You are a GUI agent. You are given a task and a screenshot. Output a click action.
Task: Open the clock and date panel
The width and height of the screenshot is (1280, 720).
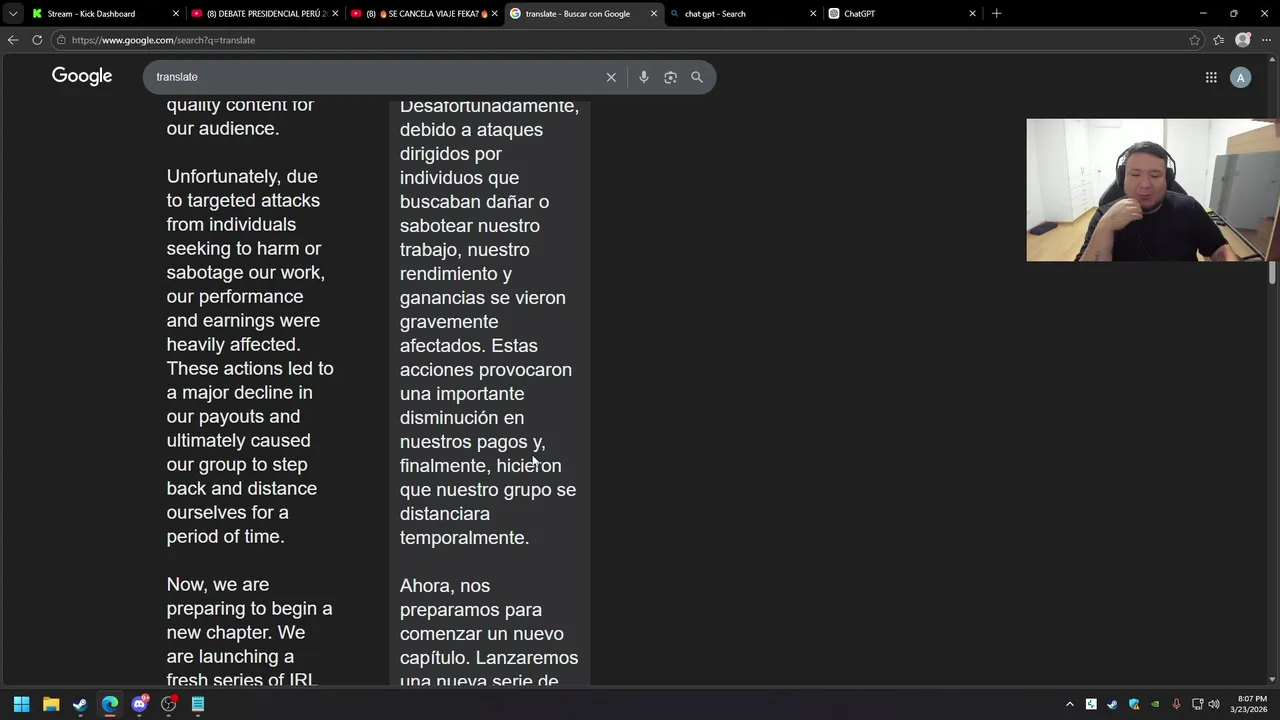(x=1251, y=704)
